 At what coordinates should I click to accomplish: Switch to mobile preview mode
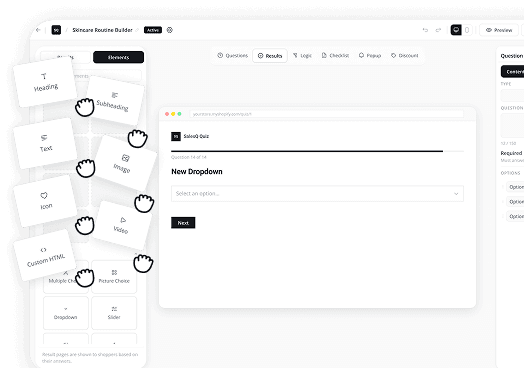[x=467, y=30]
